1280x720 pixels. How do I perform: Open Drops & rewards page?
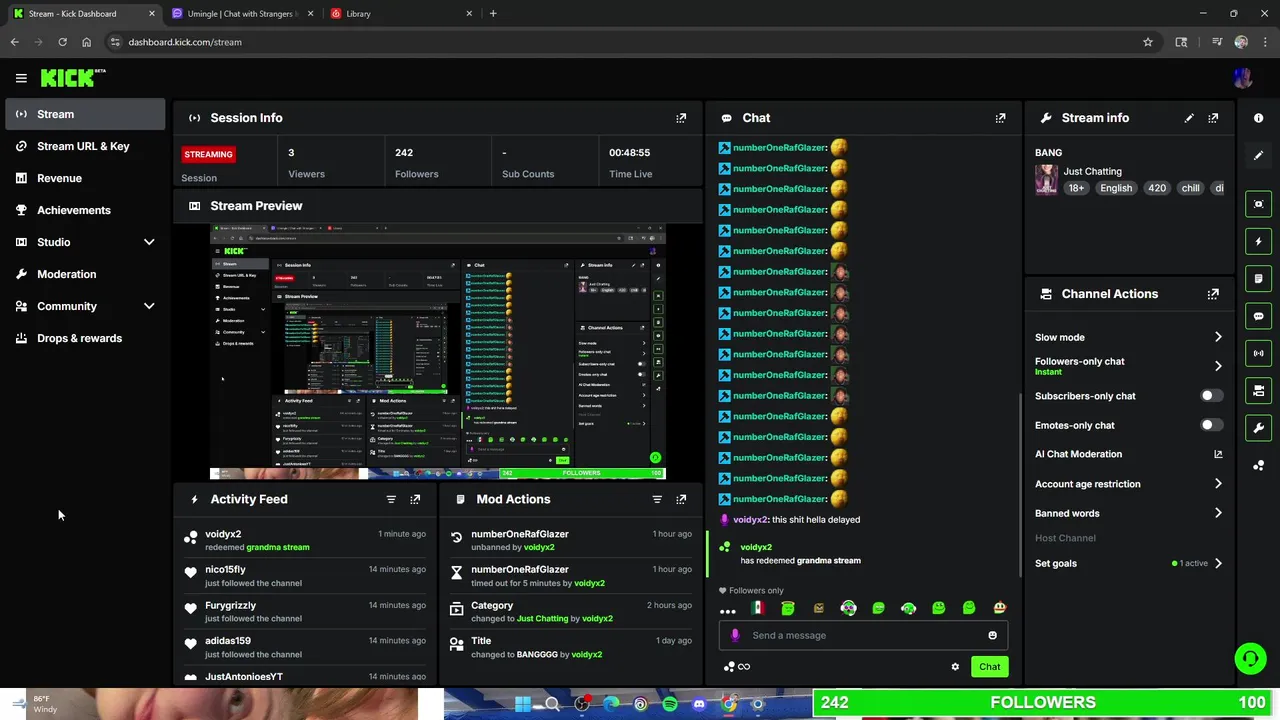85,338
